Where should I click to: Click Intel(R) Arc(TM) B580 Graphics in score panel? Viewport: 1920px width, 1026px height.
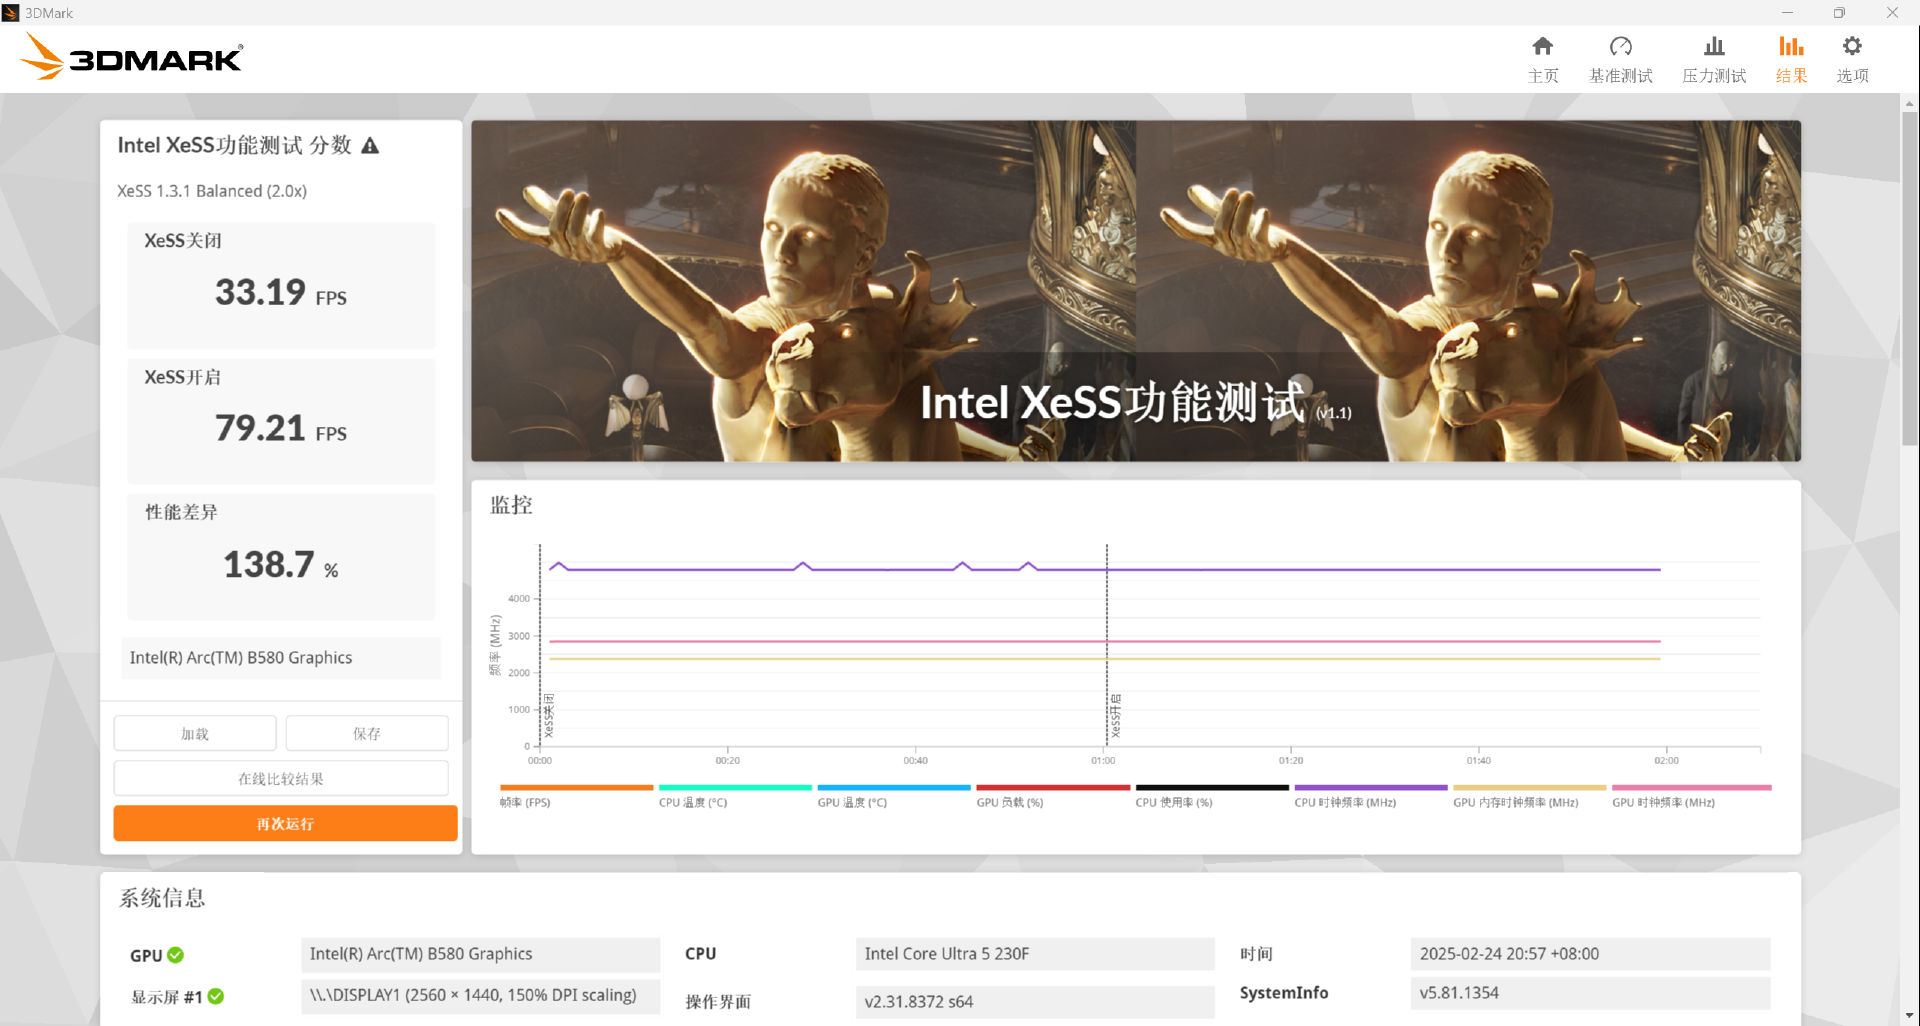pos(281,658)
